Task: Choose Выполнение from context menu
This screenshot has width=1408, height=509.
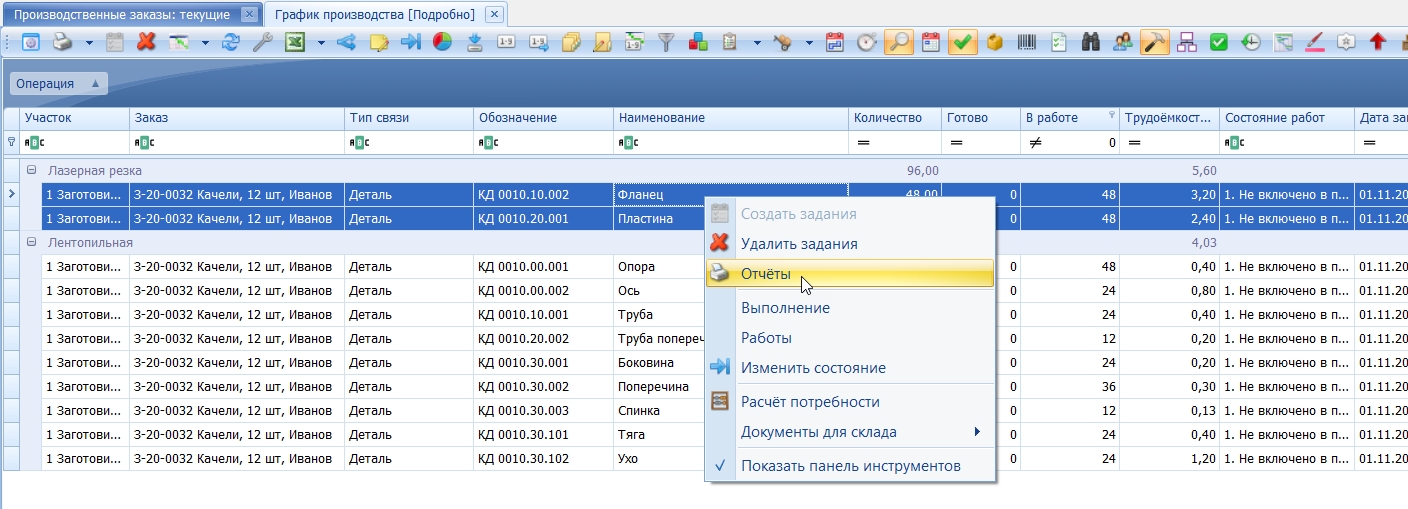Action: [849, 308]
